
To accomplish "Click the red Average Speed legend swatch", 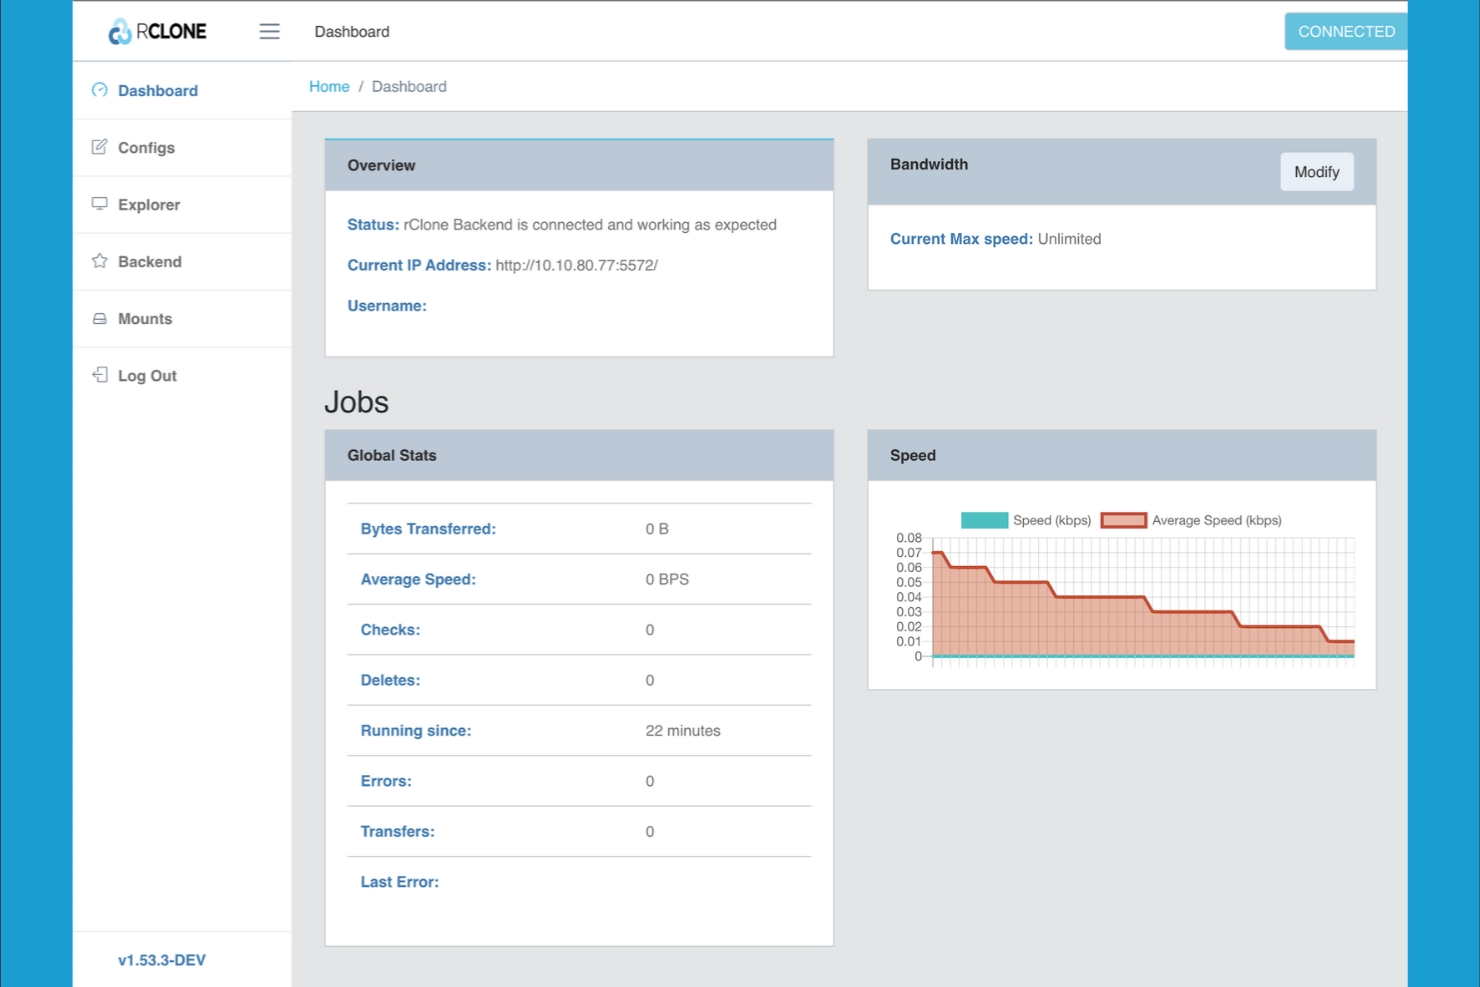I will click(1124, 520).
